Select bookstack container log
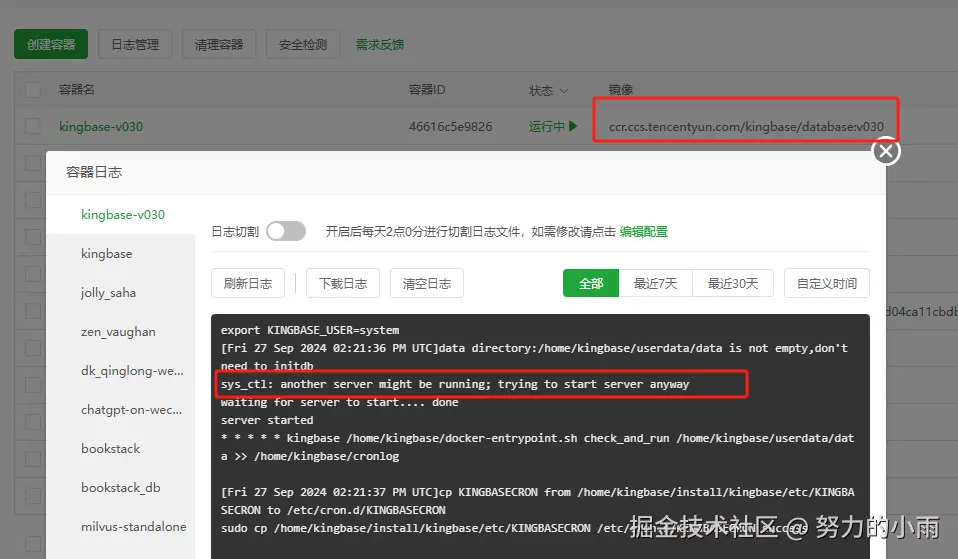 point(121,449)
